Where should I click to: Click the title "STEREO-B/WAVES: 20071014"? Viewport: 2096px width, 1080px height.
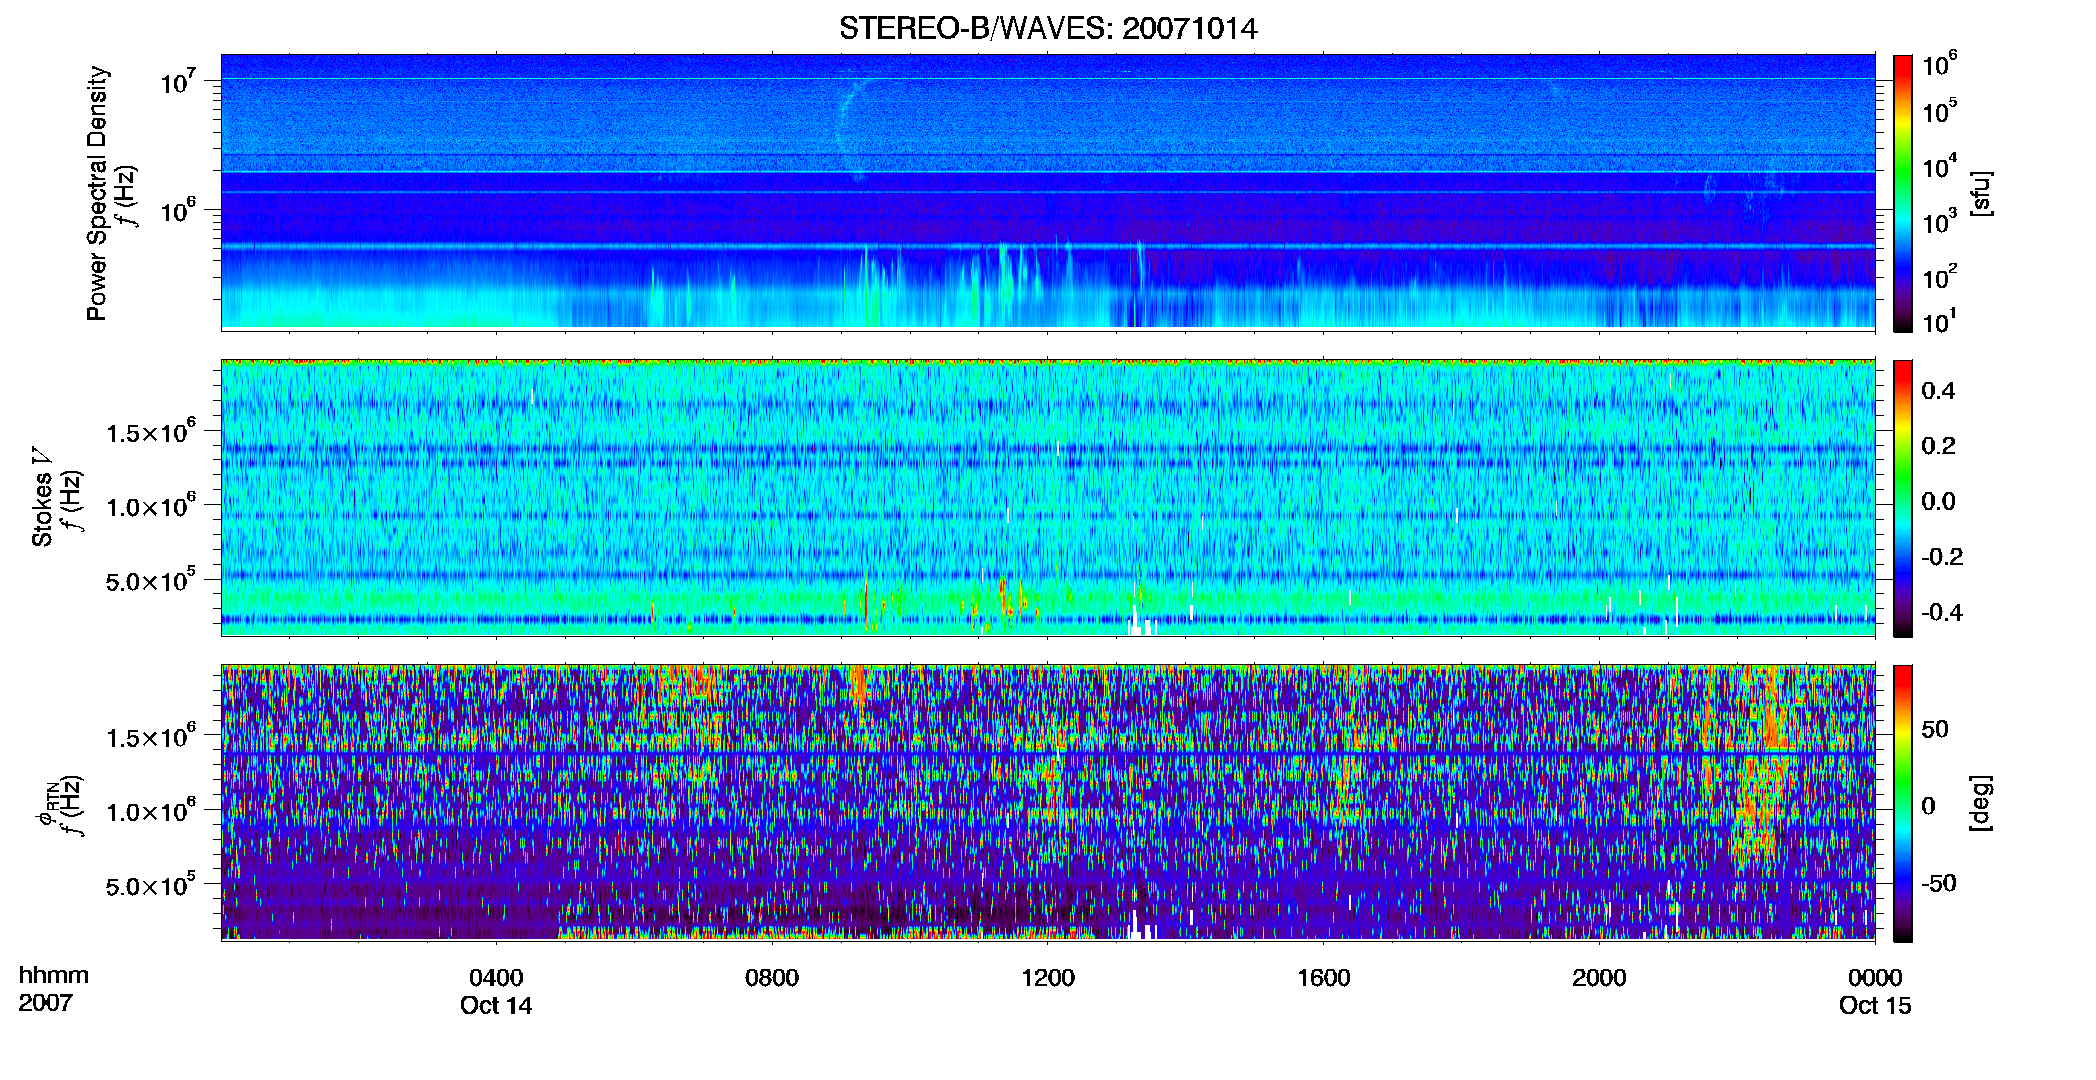pyautogui.click(x=1048, y=28)
